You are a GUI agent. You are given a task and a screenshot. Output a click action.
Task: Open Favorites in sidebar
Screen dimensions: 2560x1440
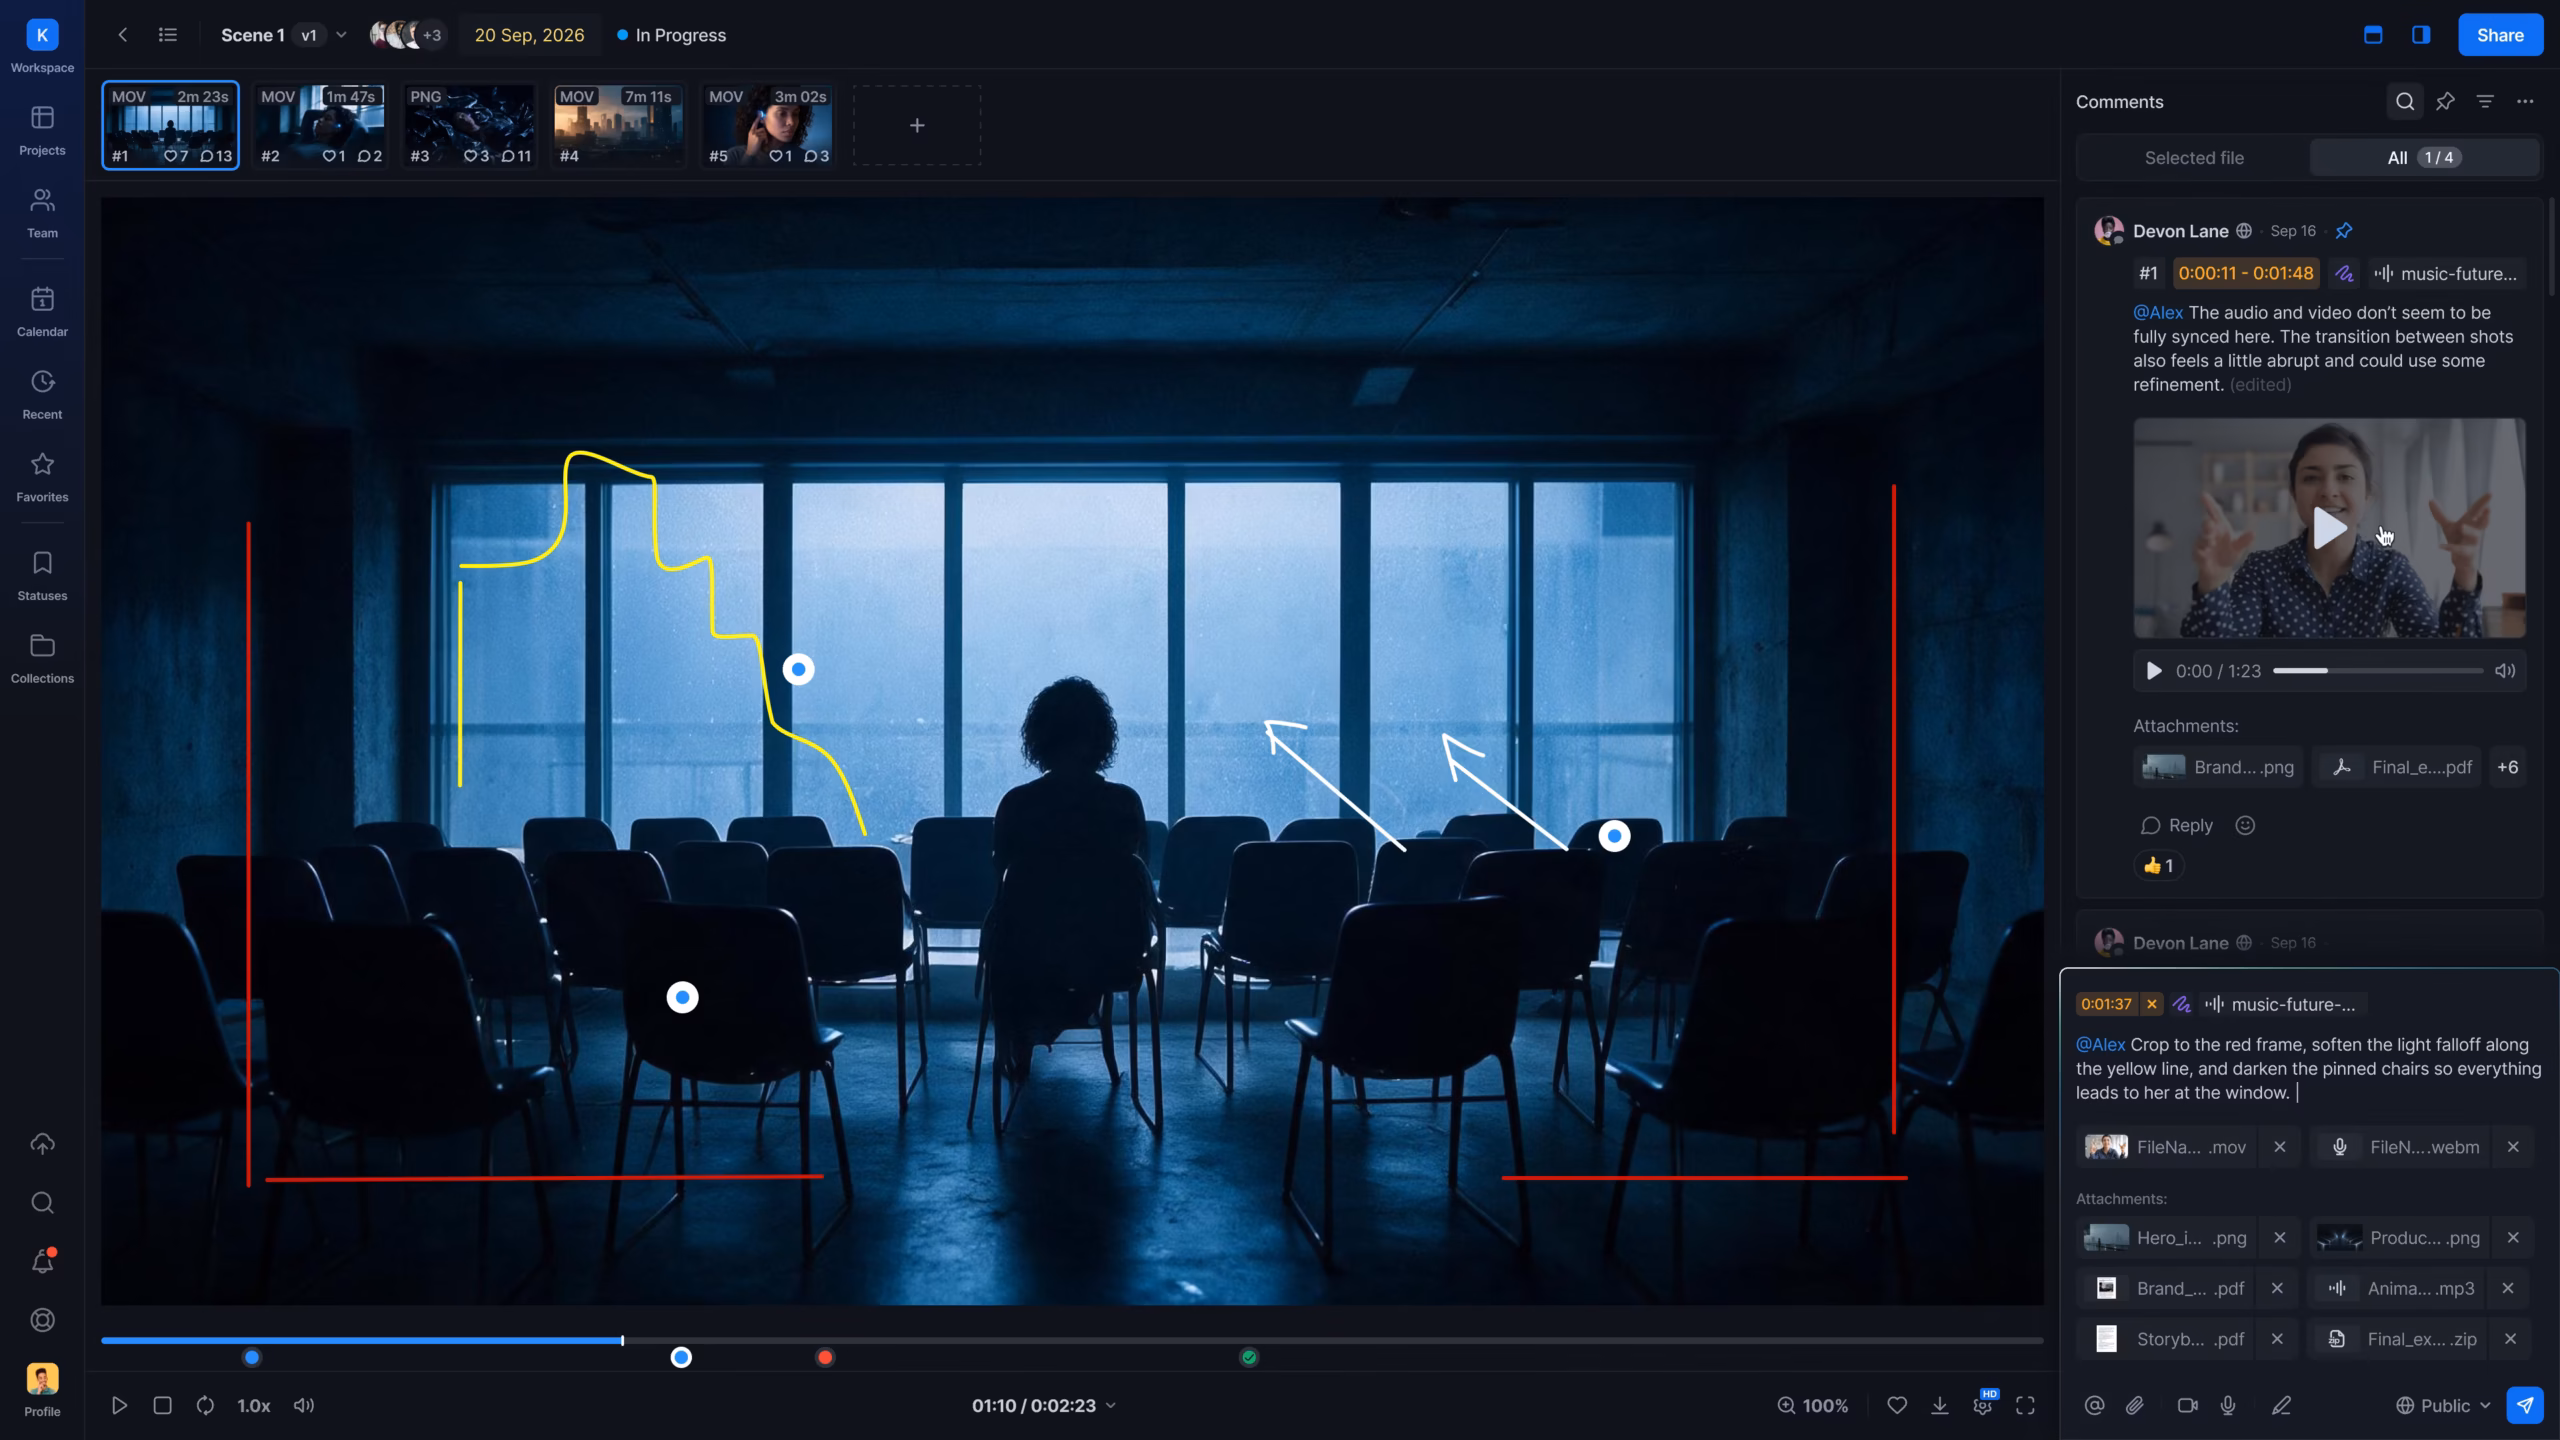[x=42, y=477]
